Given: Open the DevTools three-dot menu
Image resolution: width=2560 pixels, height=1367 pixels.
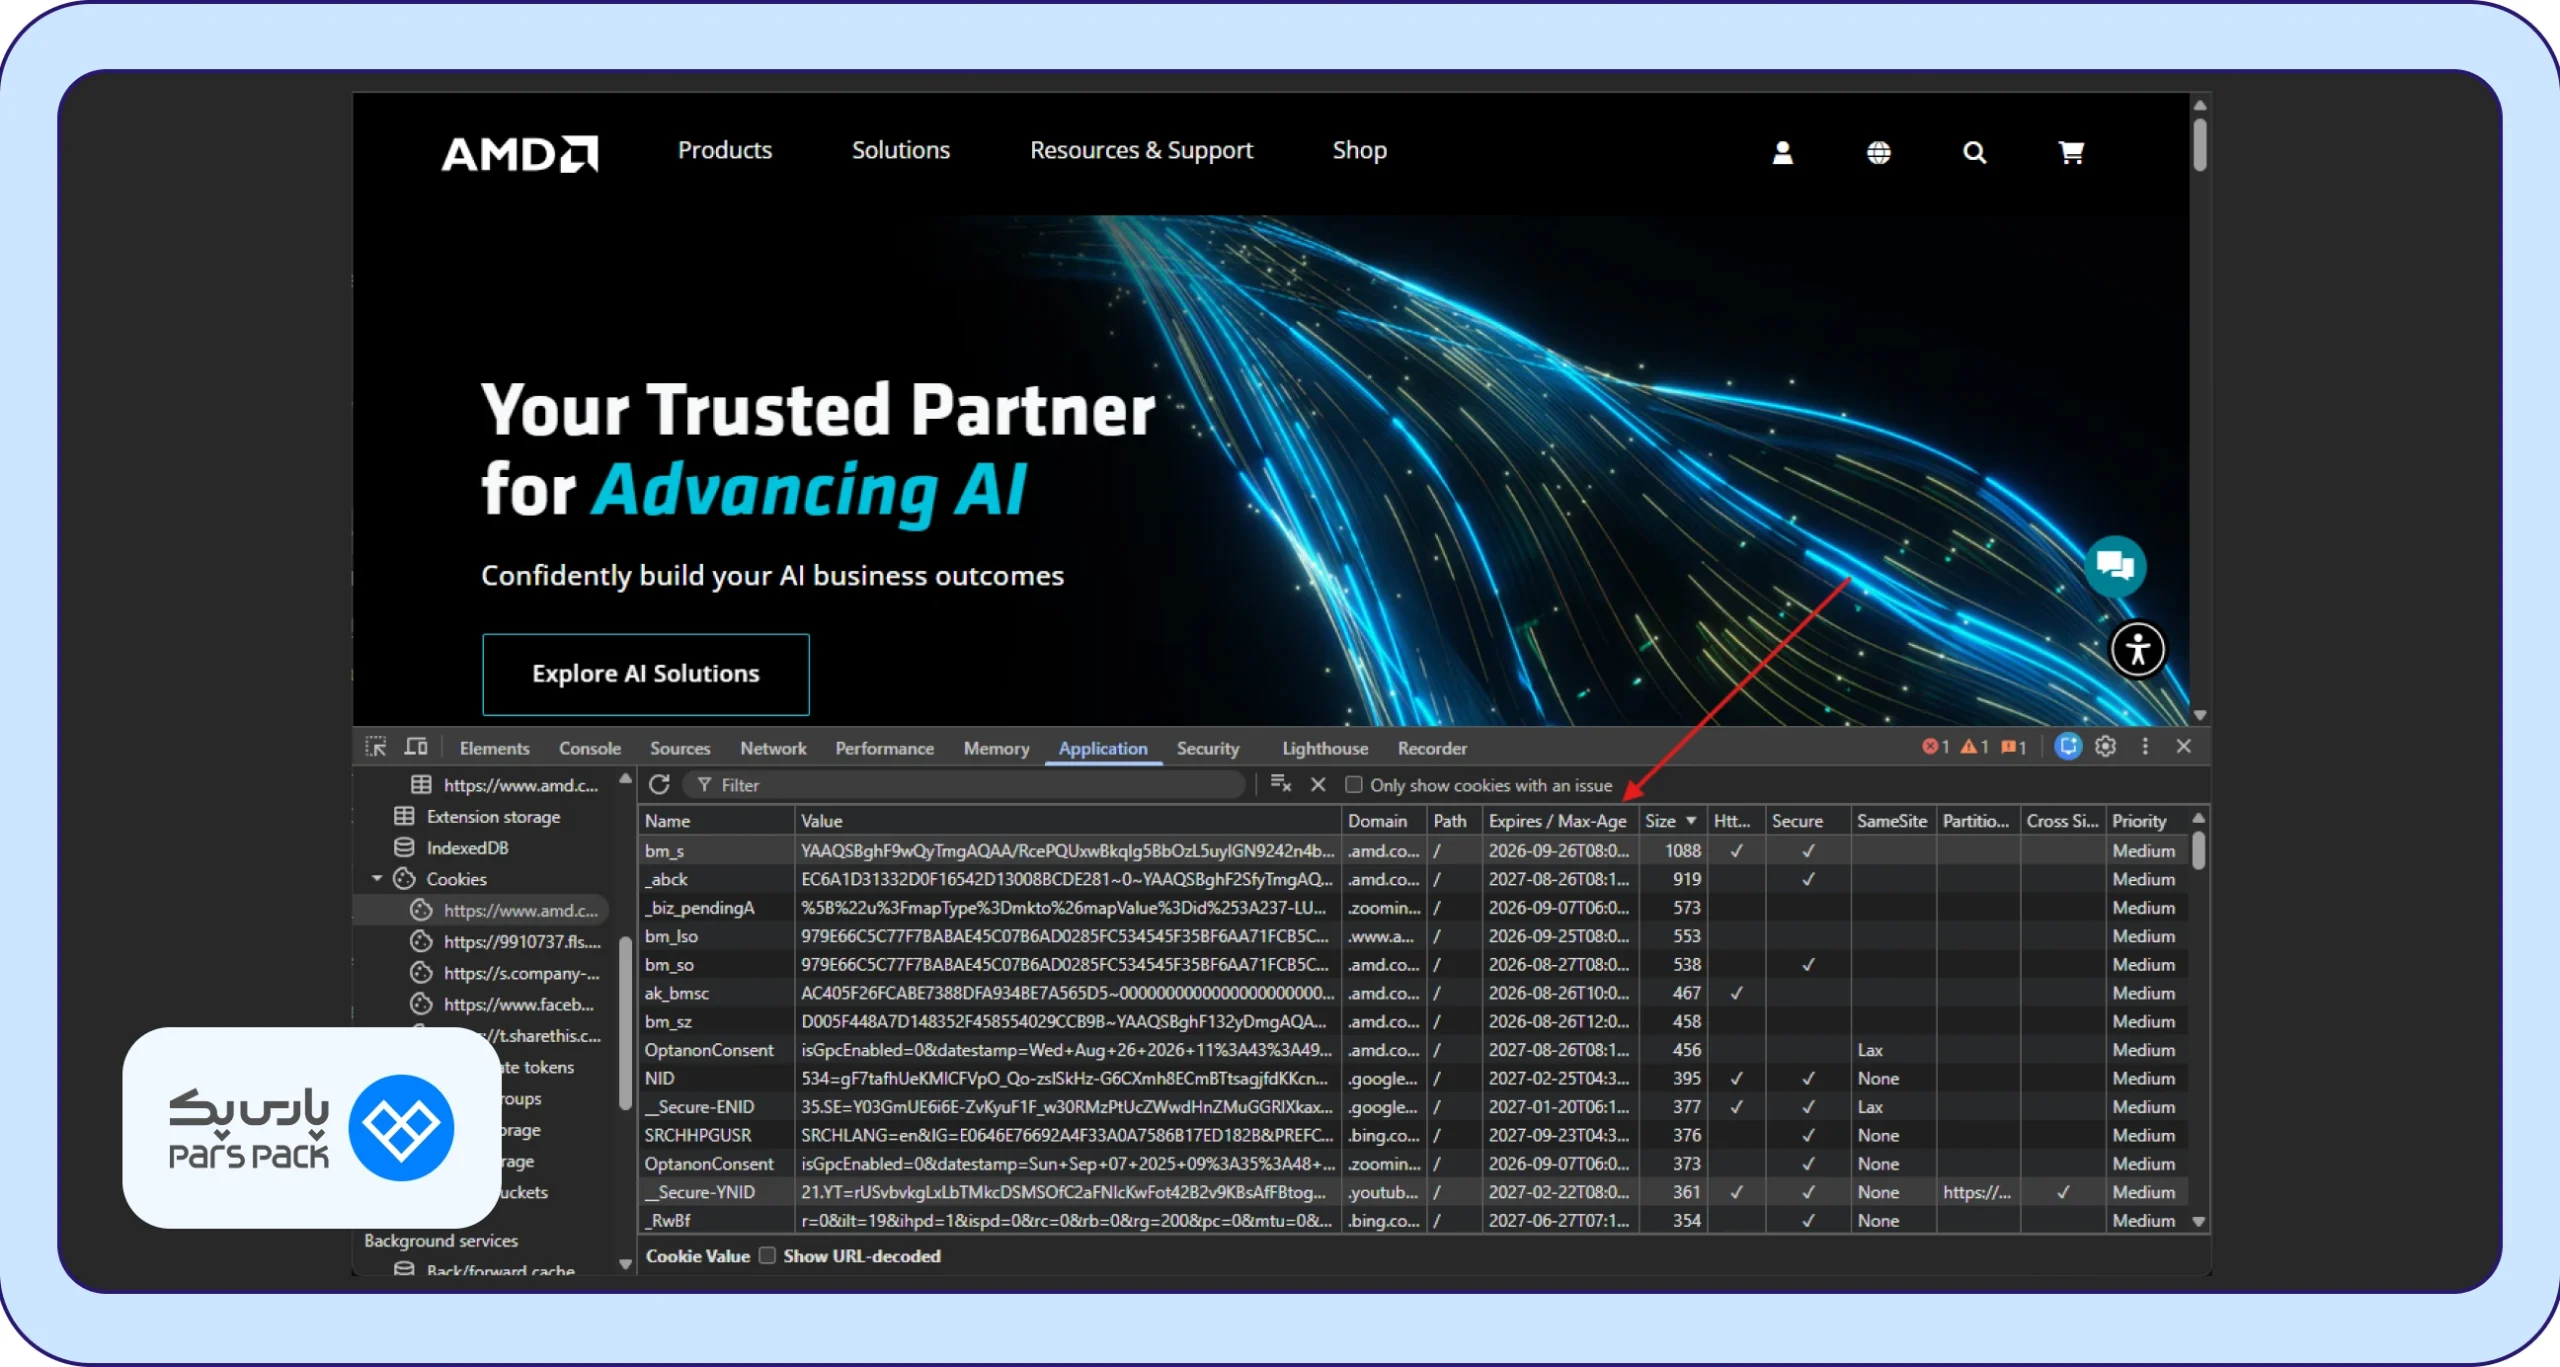Looking at the screenshot, I should pyautogui.click(x=2145, y=747).
